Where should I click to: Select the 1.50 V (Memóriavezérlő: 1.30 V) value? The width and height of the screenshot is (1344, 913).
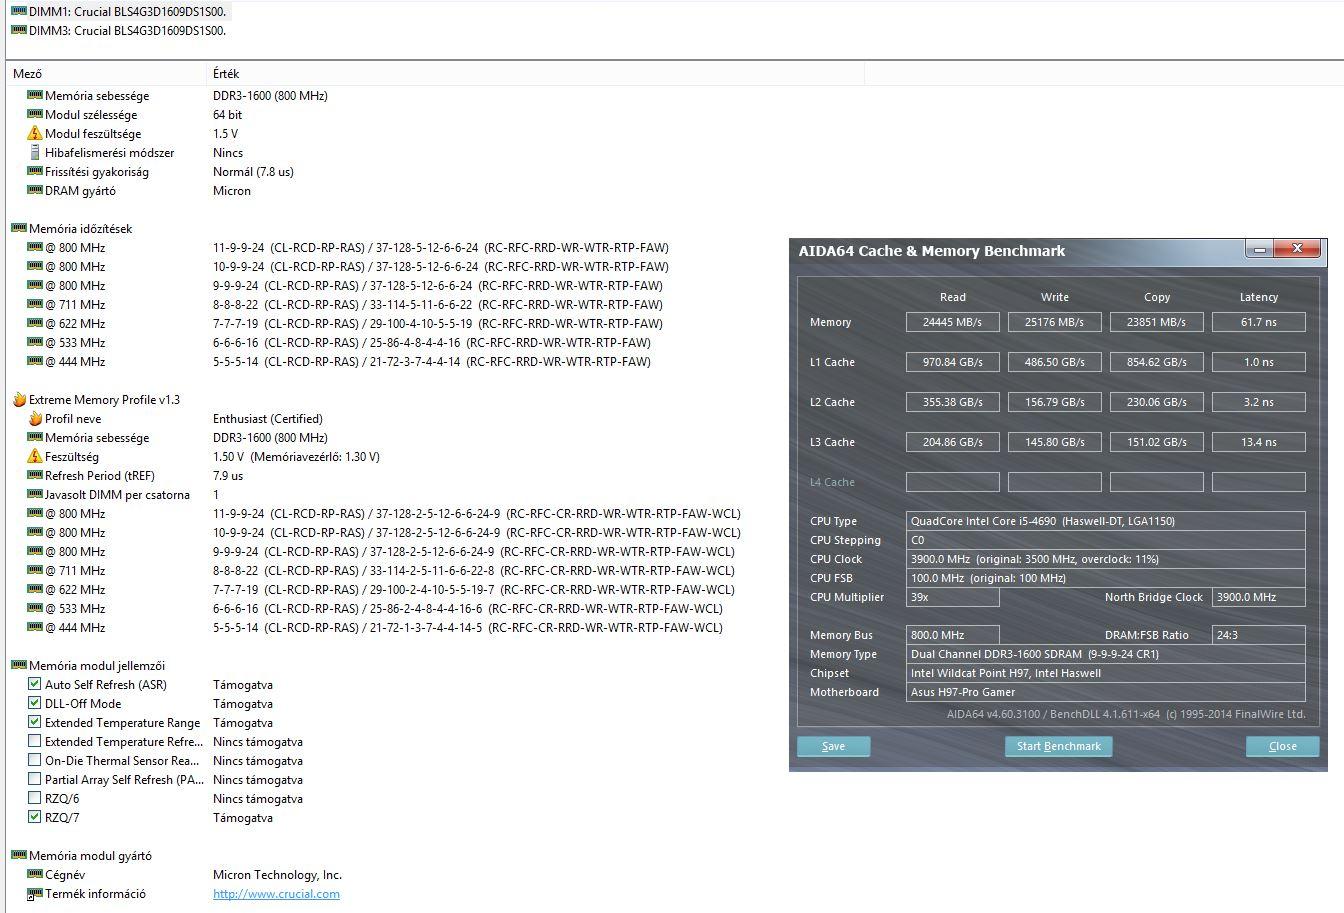point(296,456)
